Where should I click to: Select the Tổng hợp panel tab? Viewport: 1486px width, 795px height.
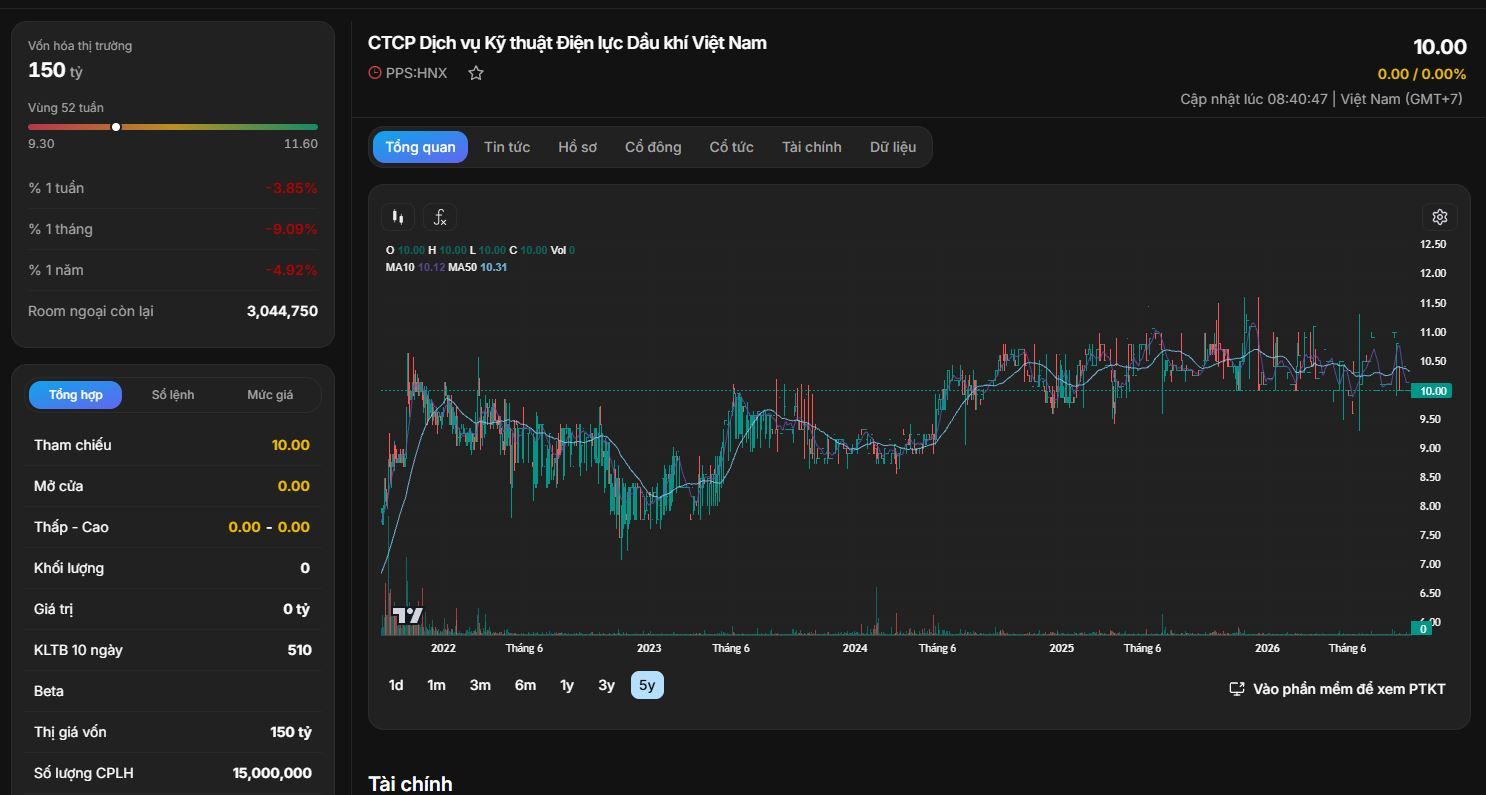75,395
